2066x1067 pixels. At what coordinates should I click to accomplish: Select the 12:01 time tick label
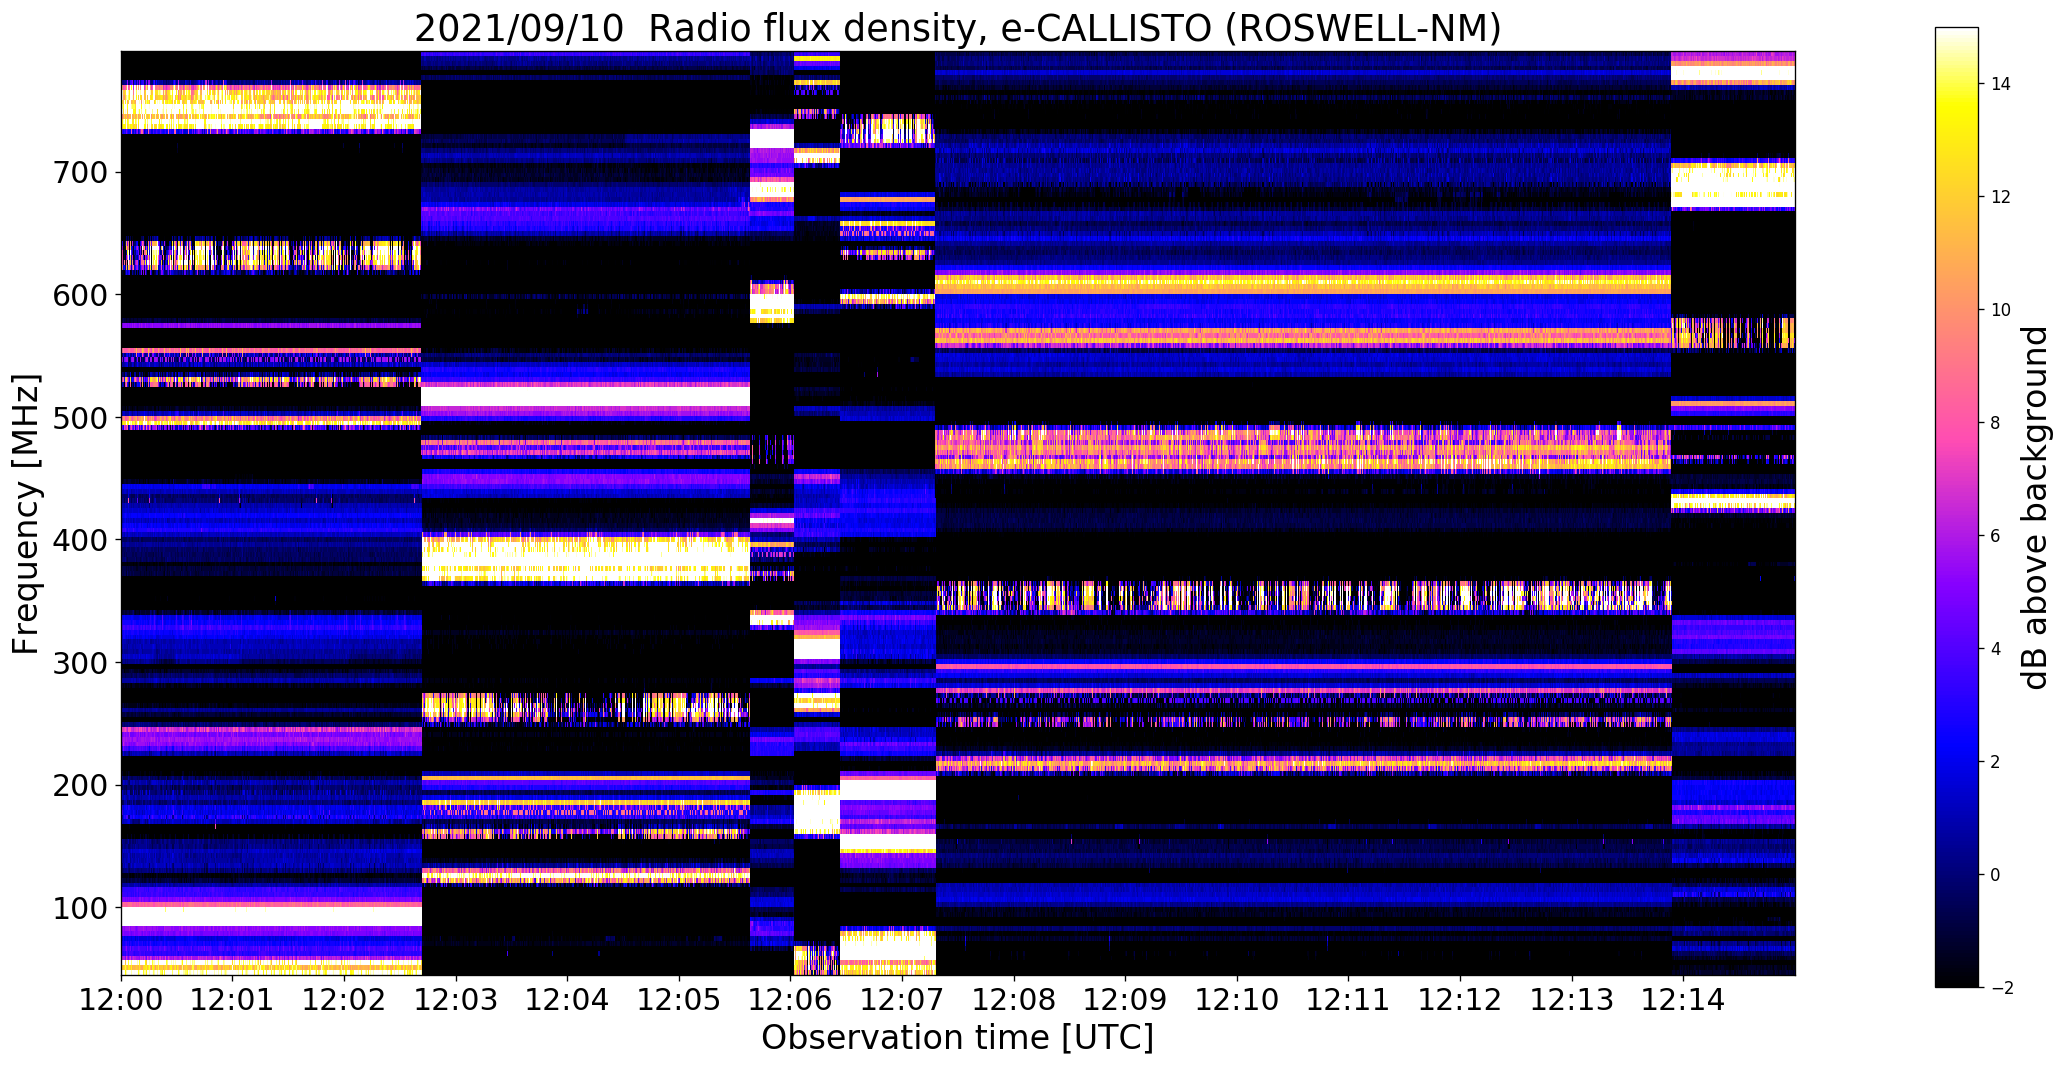point(232,999)
